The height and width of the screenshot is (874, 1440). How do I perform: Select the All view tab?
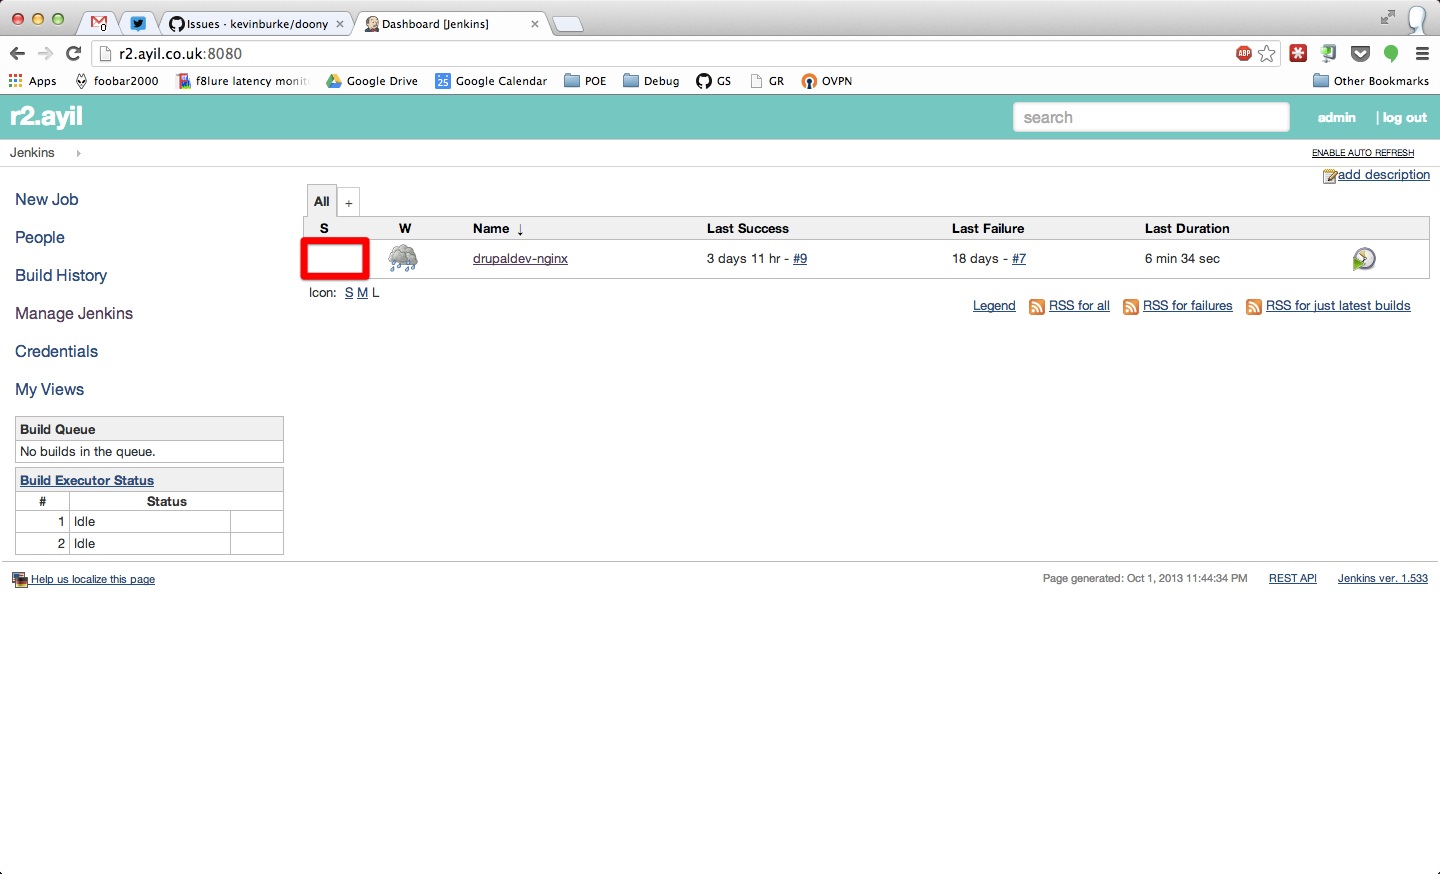click(x=322, y=201)
